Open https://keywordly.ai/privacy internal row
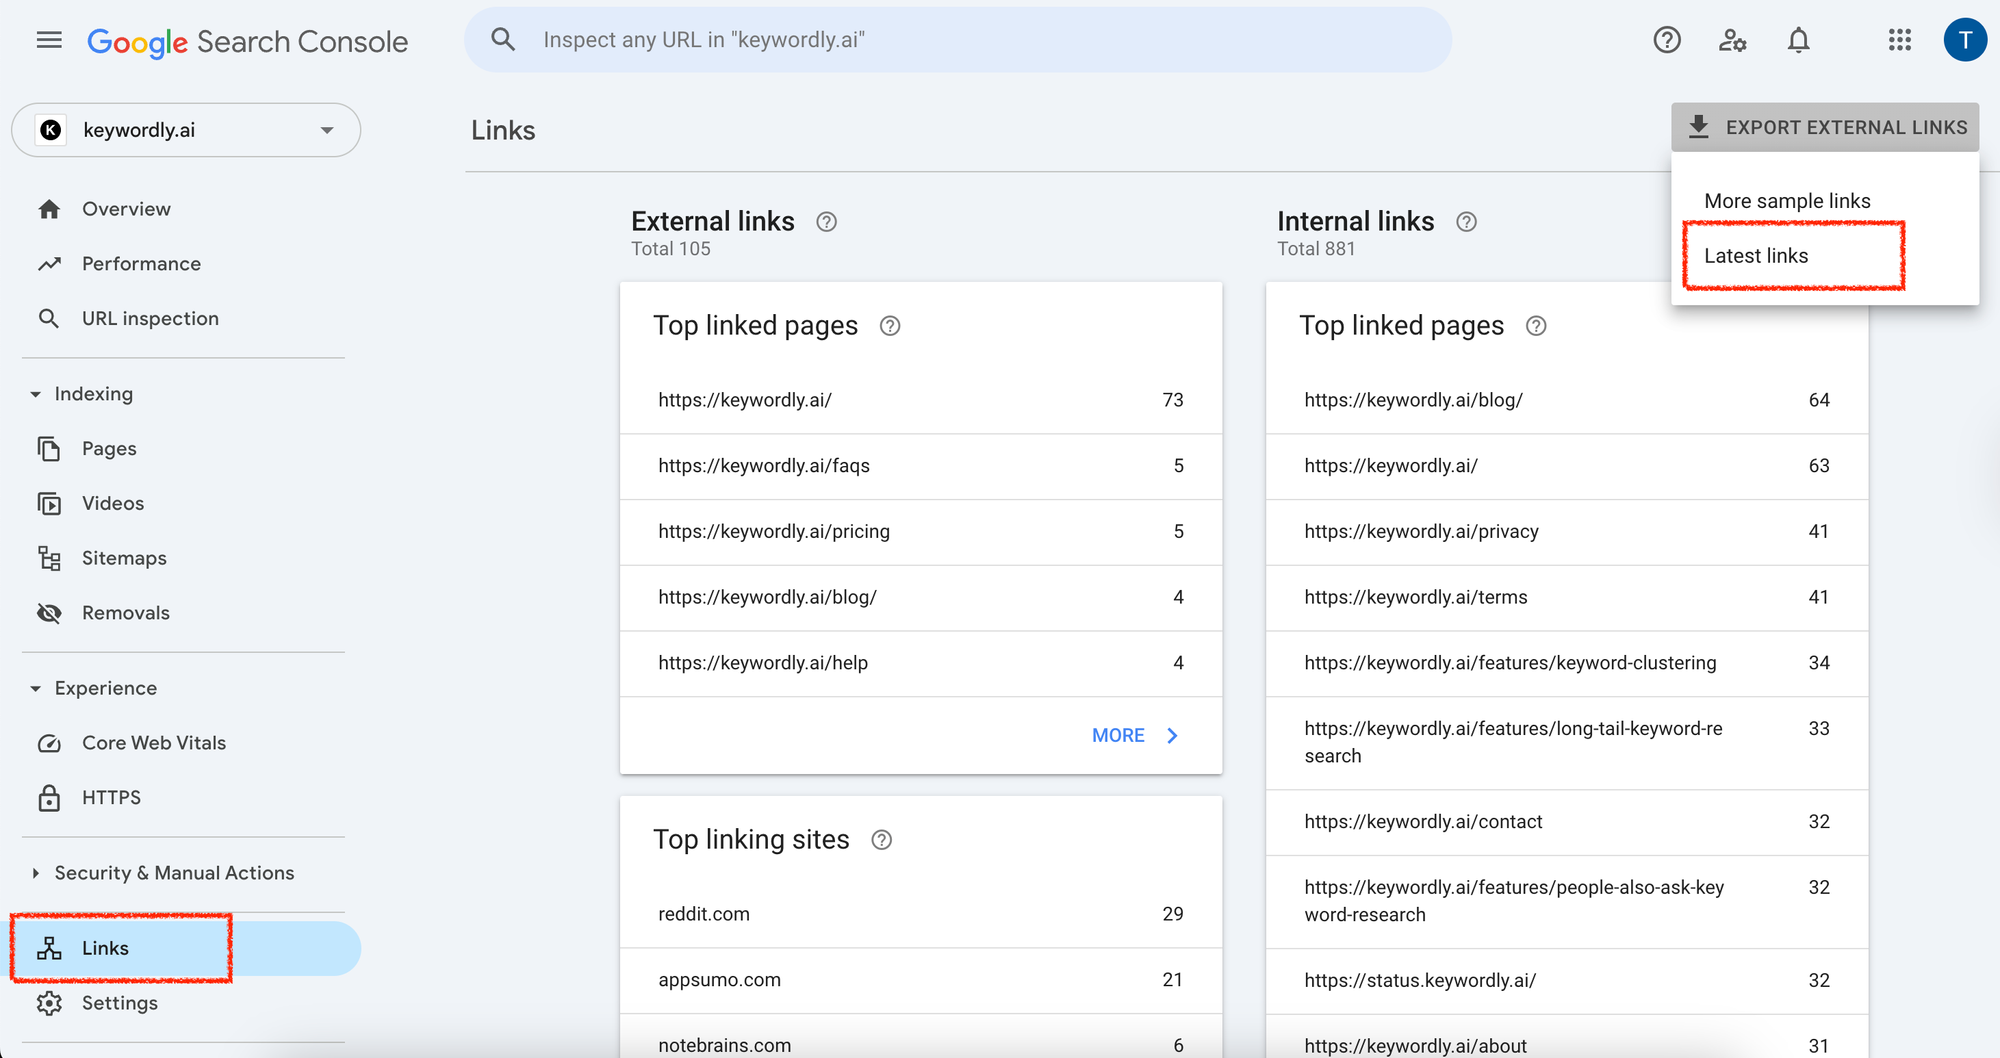The width and height of the screenshot is (2000, 1058). (x=1567, y=532)
